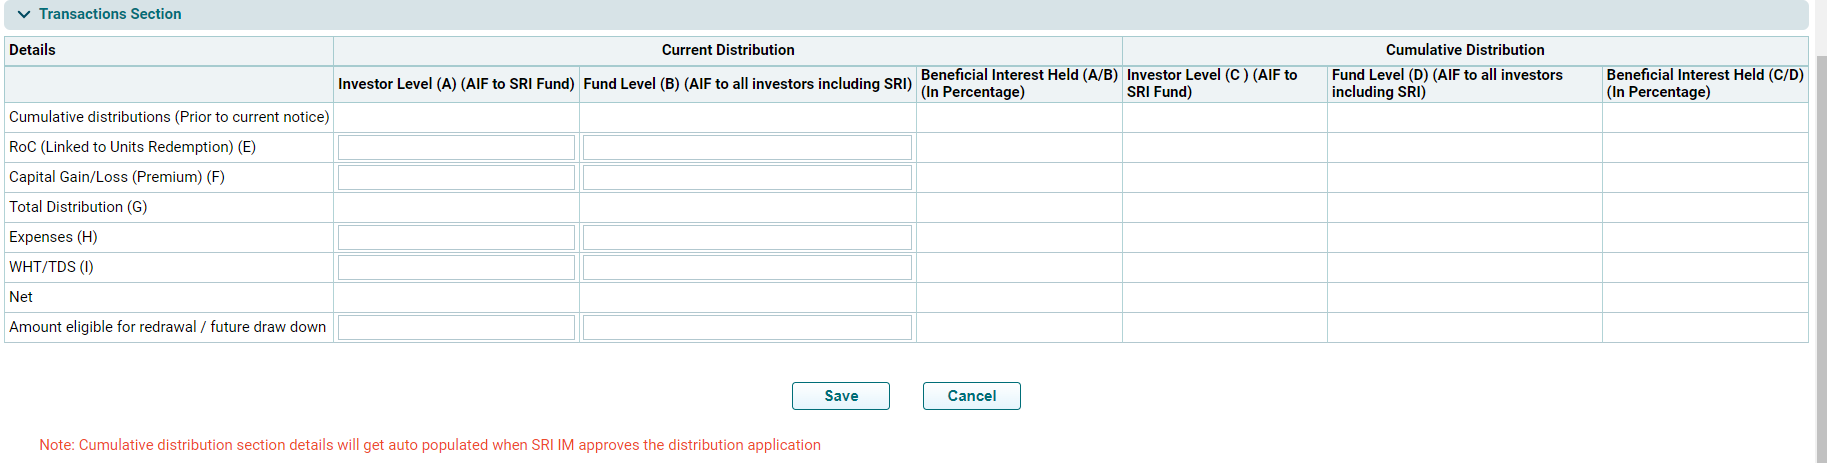Viewport: 1827px width, 463px height.
Task: Click RoC Investor Level (A) input field
Action: pos(456,148)
